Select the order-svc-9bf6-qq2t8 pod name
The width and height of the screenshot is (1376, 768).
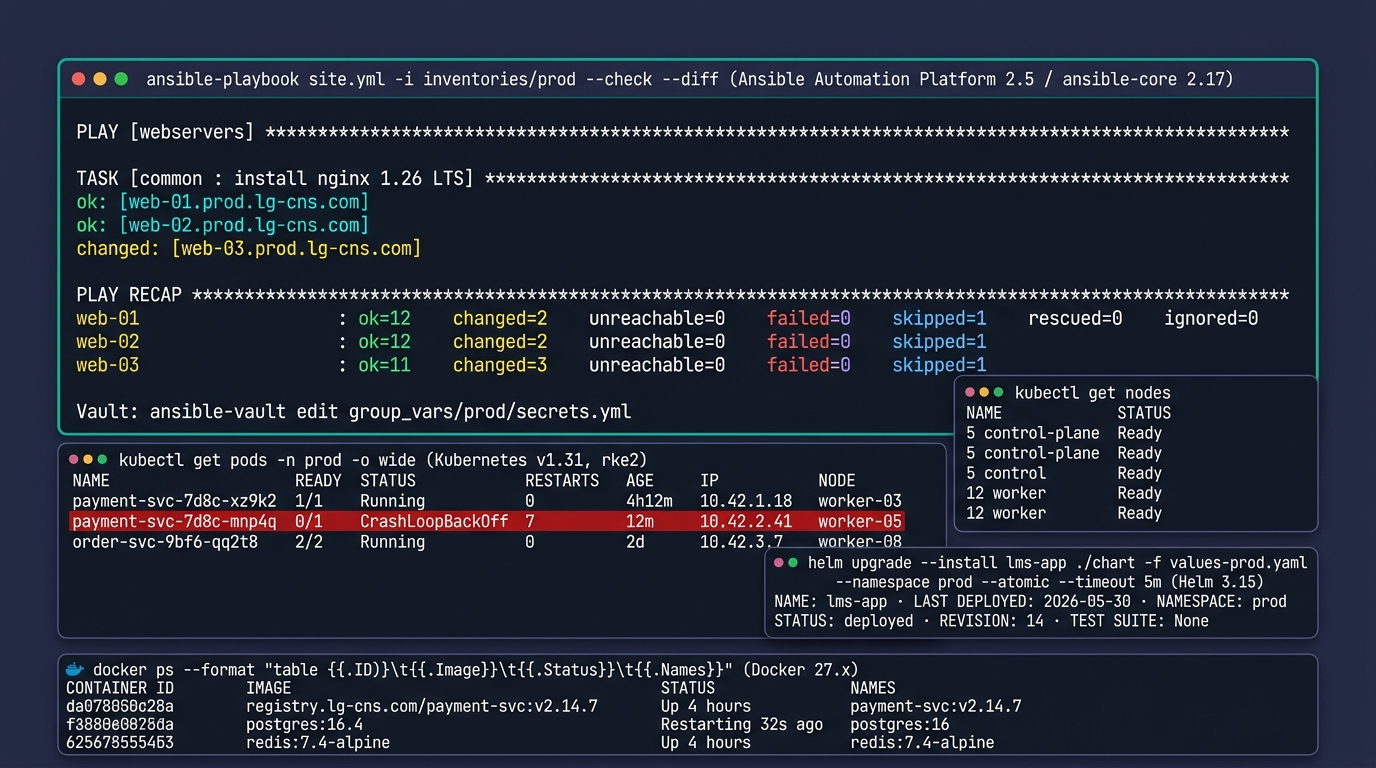pyautogui.click(x=165, y=542)
